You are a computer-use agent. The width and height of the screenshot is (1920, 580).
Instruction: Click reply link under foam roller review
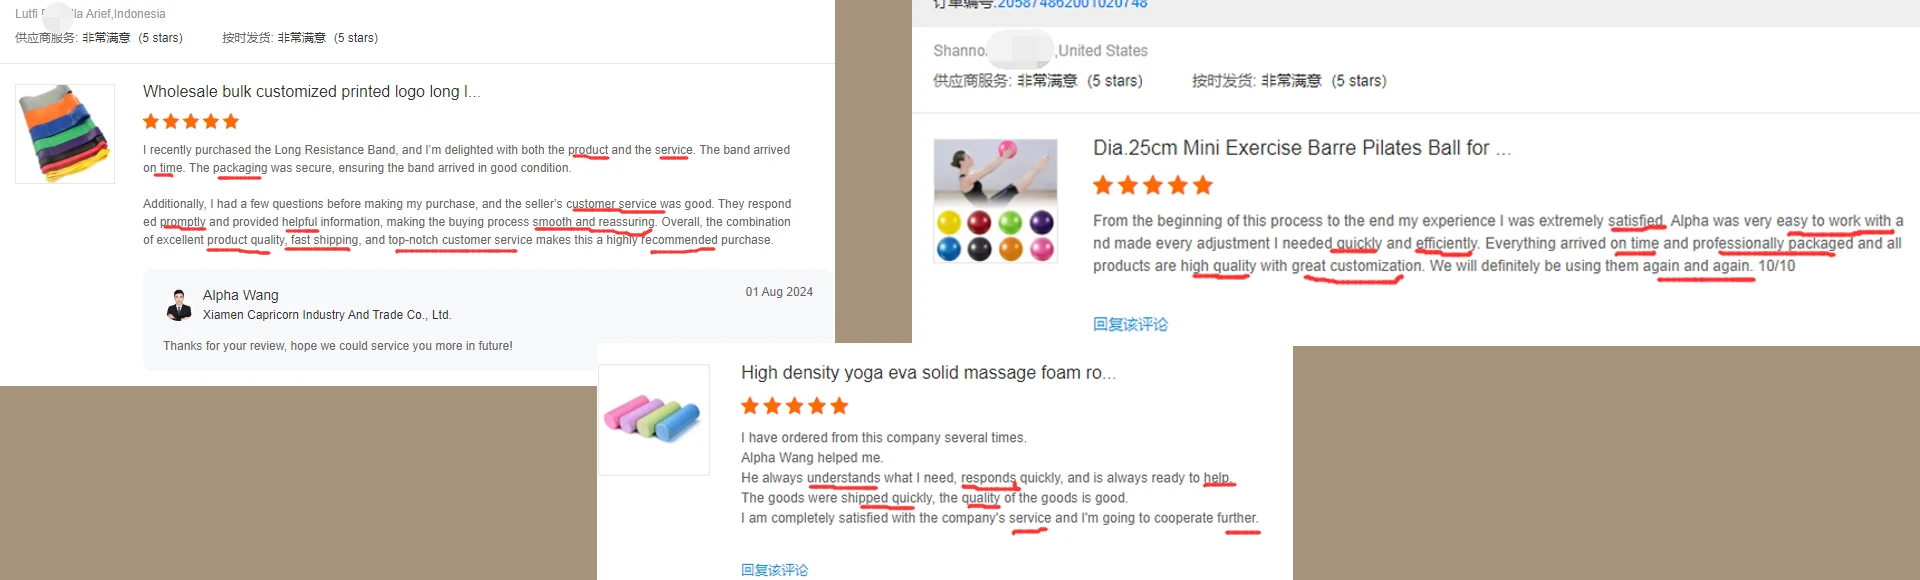click(x=774, y=570)
